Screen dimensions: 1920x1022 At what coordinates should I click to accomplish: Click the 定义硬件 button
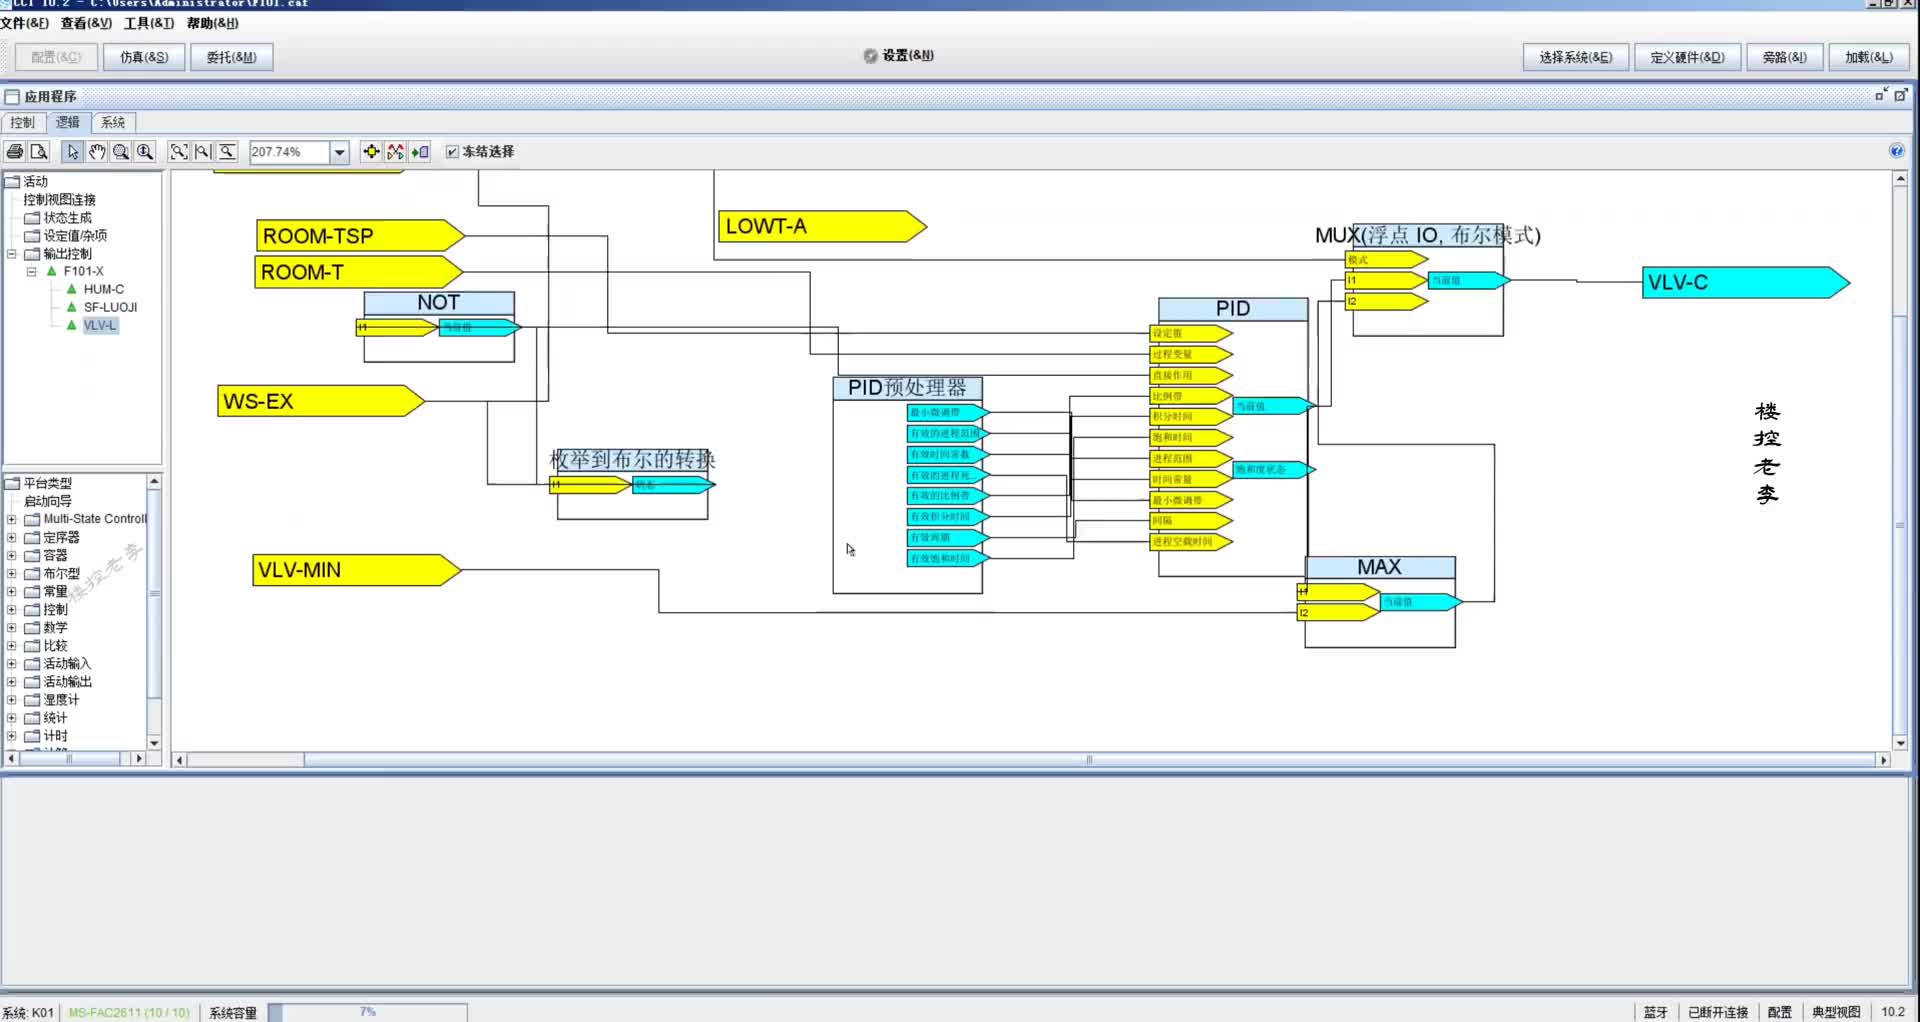coord(1687,57)
